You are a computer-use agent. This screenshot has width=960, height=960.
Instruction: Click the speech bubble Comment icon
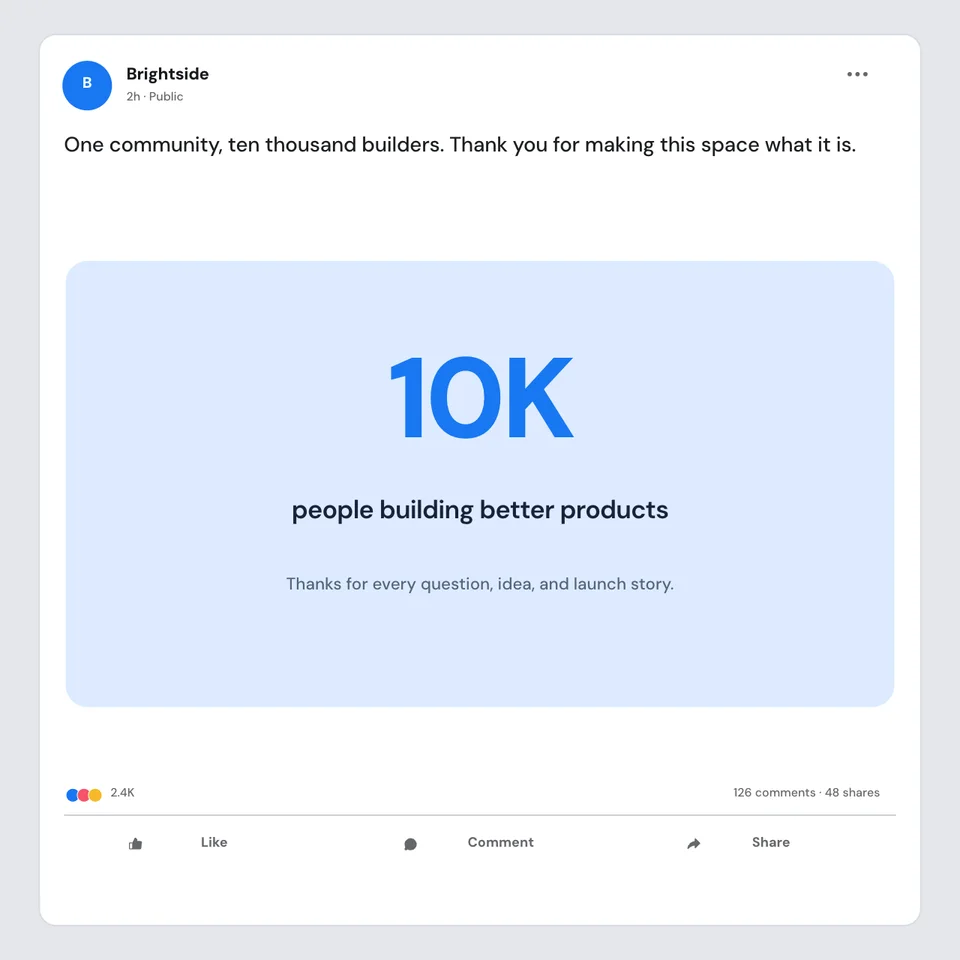[410, 844]
